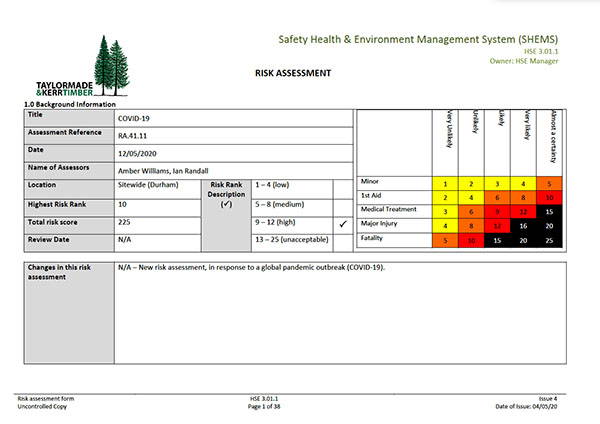Click the footer text 'Uncontrolled Copy'
The image size is (600, 424).
[x=42, y=406]
